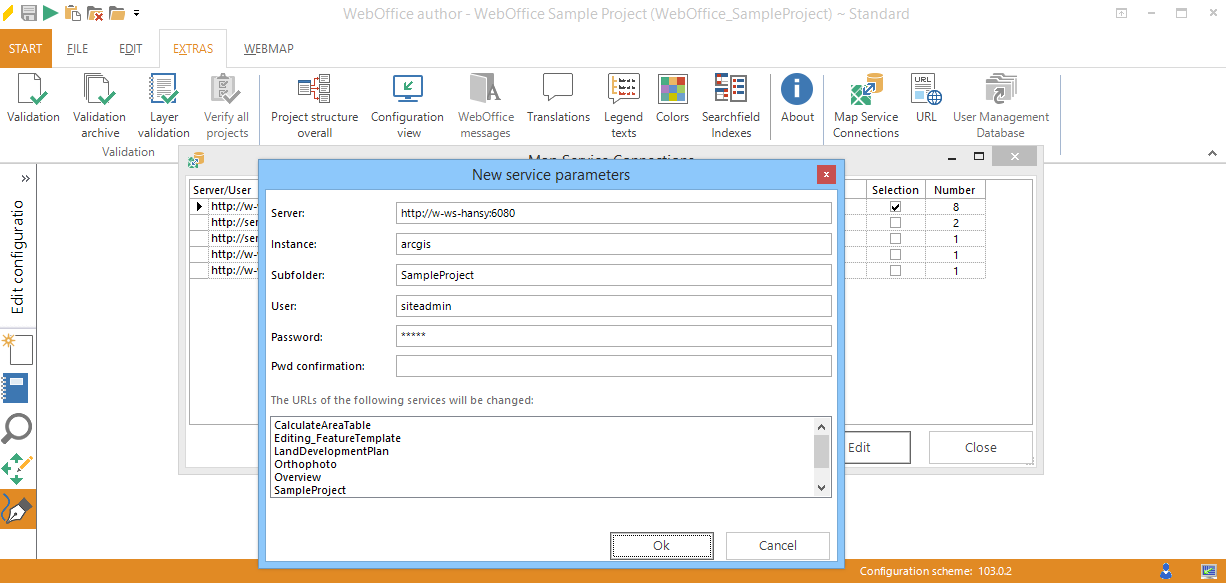1226x583 pixels.
Task: Open Map Service Connections
Action: [x=865, y=103]
